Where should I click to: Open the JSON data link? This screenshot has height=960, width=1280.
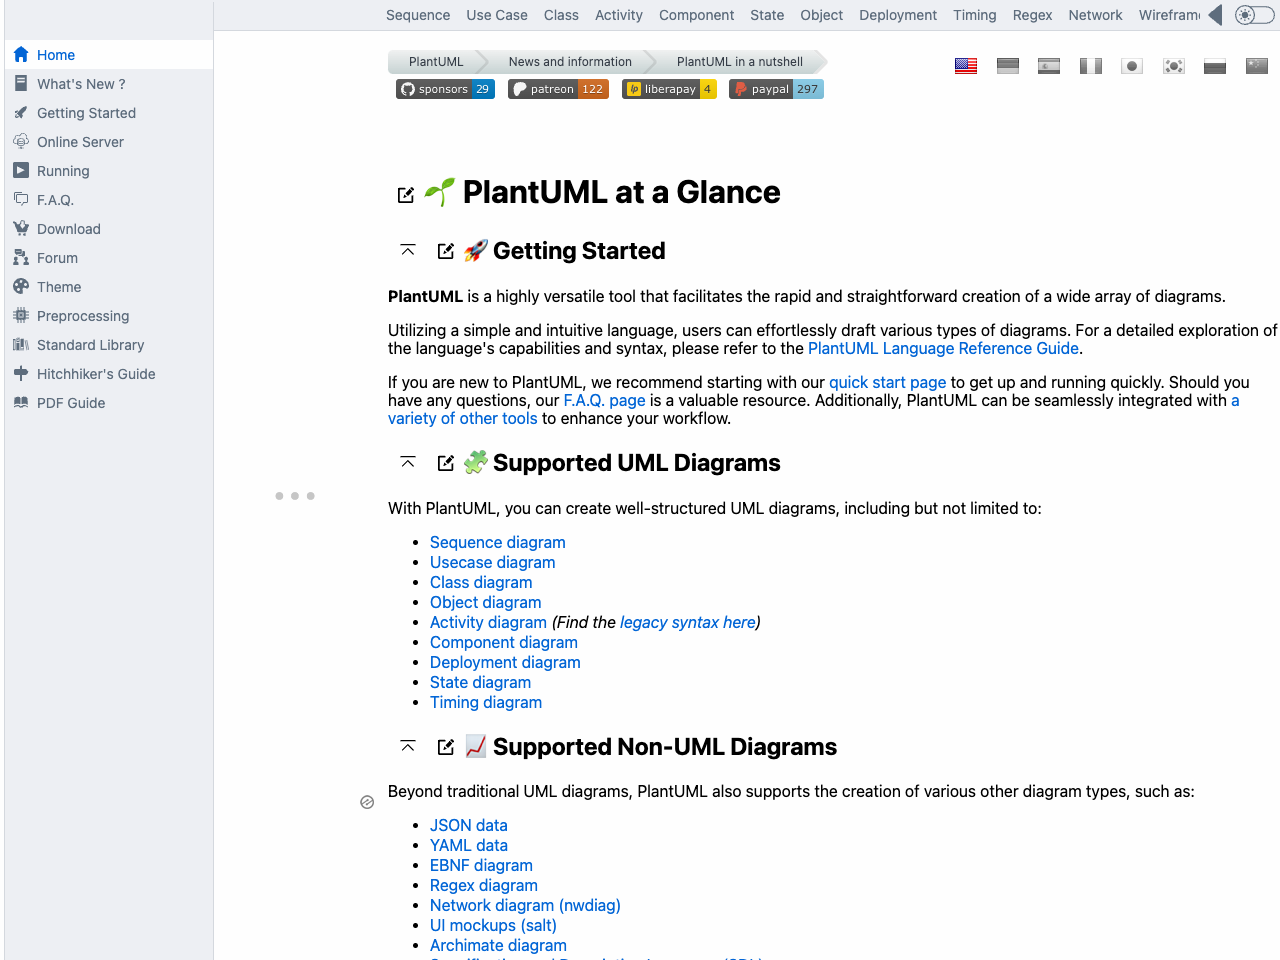coord(469,825)
